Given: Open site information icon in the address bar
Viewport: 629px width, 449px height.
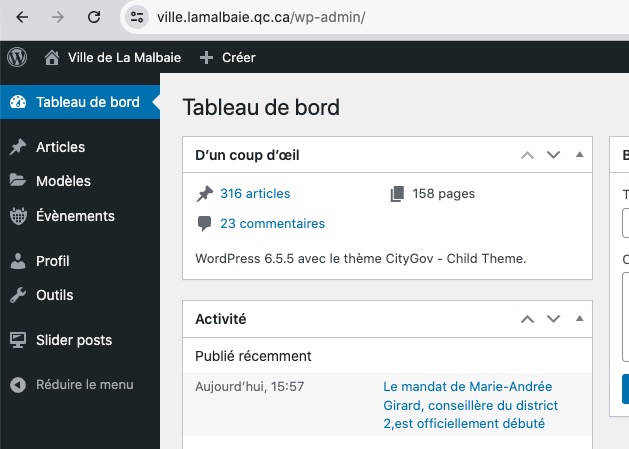Looking at the screenshot, I should (137, 17).
